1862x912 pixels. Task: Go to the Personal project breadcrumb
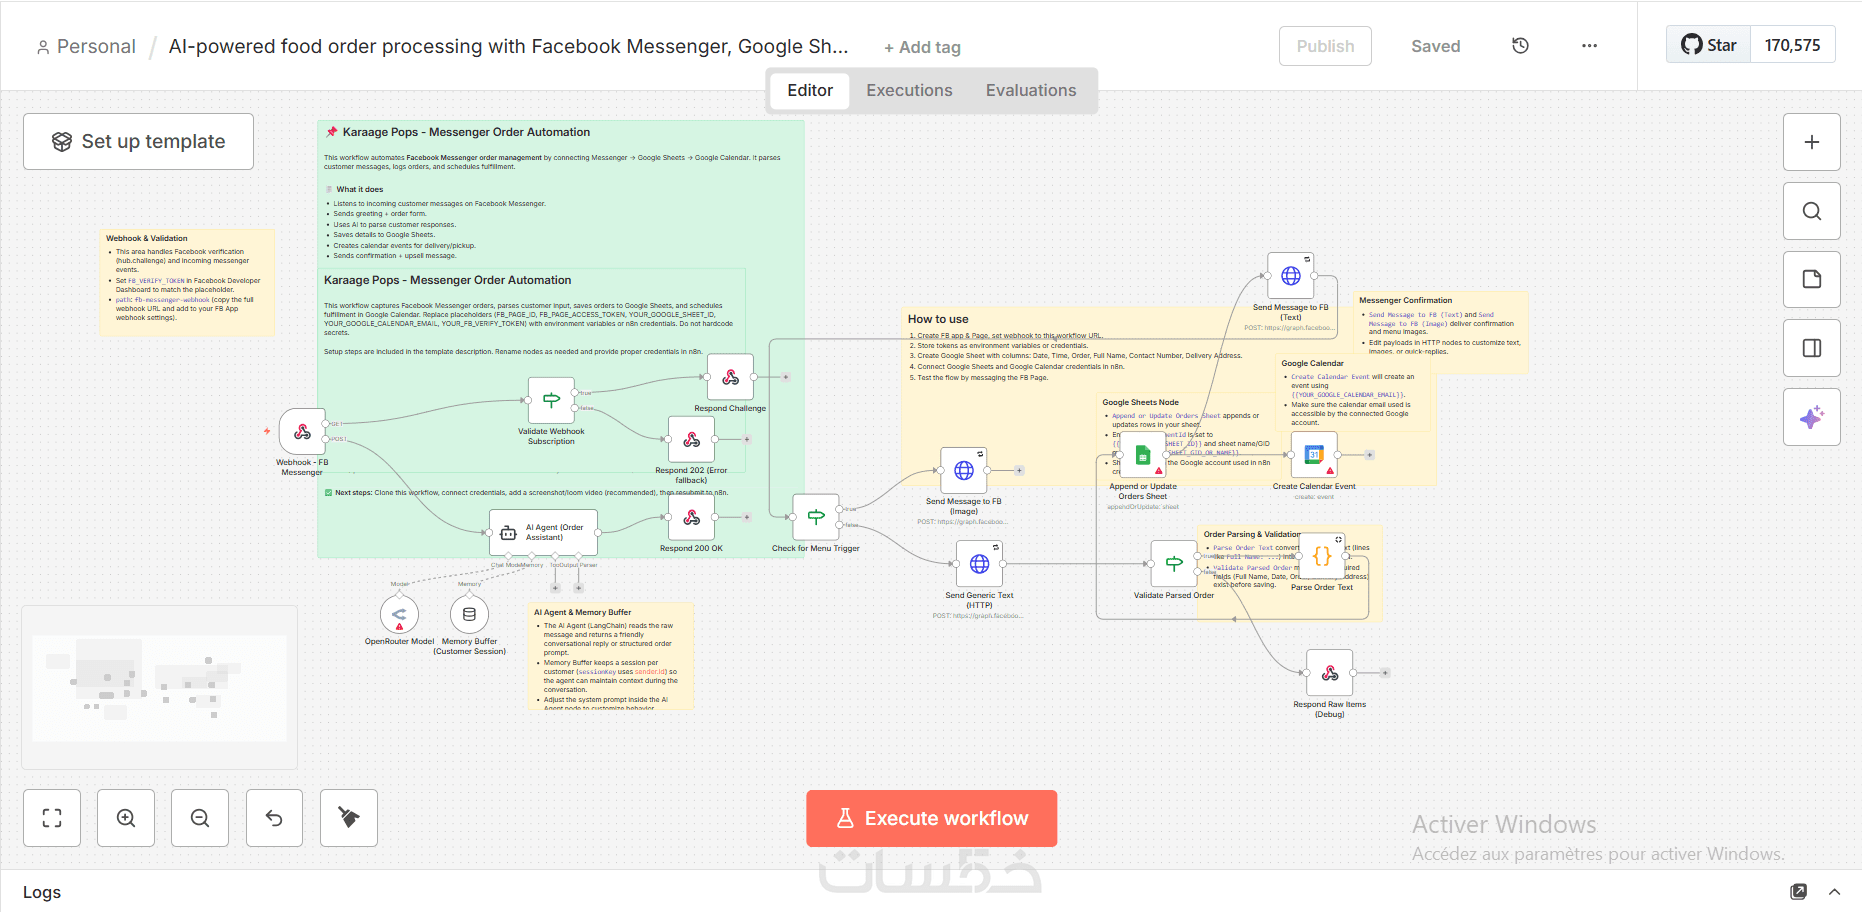pos(86,47)
